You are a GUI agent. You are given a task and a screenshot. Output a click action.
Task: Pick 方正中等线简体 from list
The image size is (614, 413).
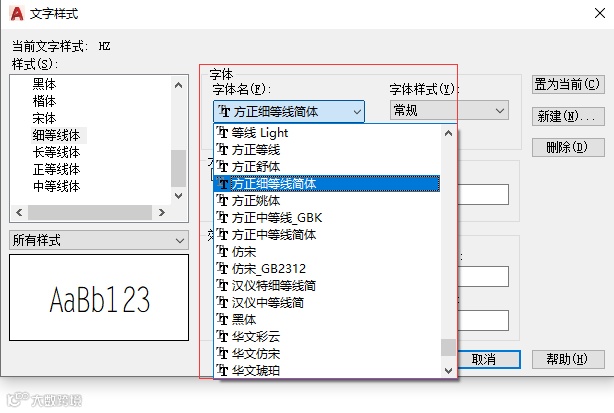click(327, 235)
